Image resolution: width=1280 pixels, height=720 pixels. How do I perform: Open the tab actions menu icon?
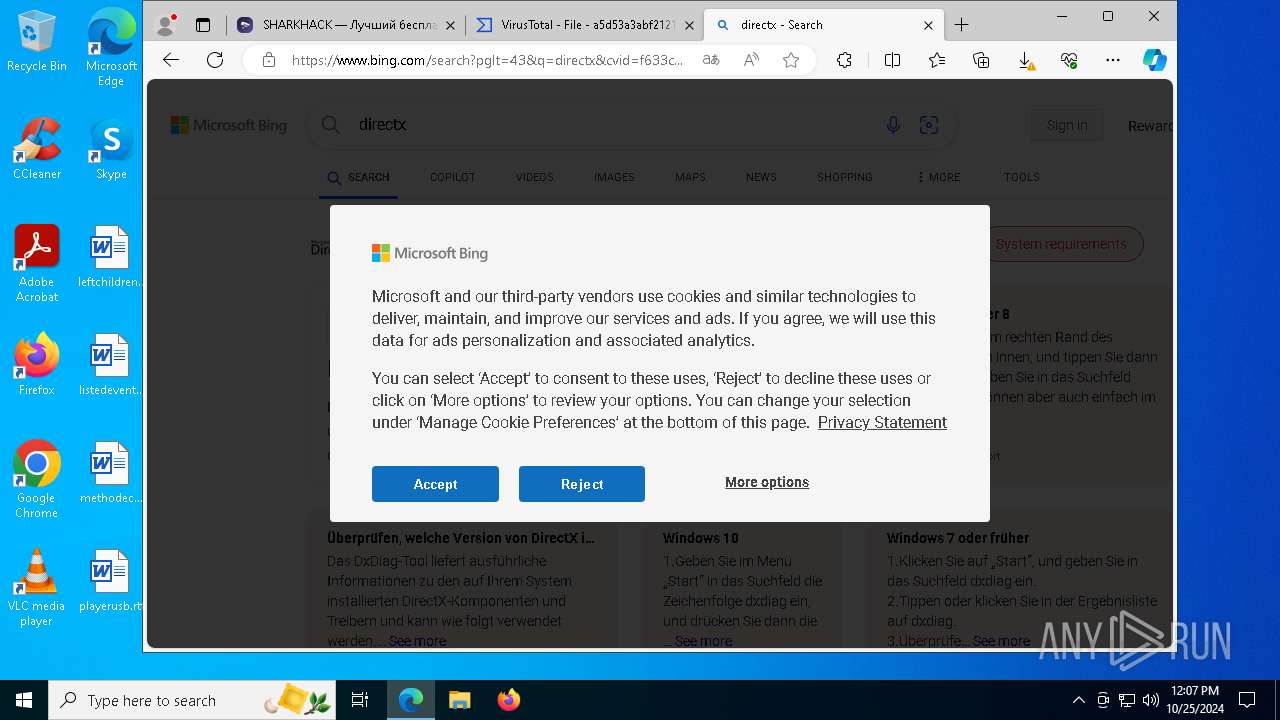203,25
